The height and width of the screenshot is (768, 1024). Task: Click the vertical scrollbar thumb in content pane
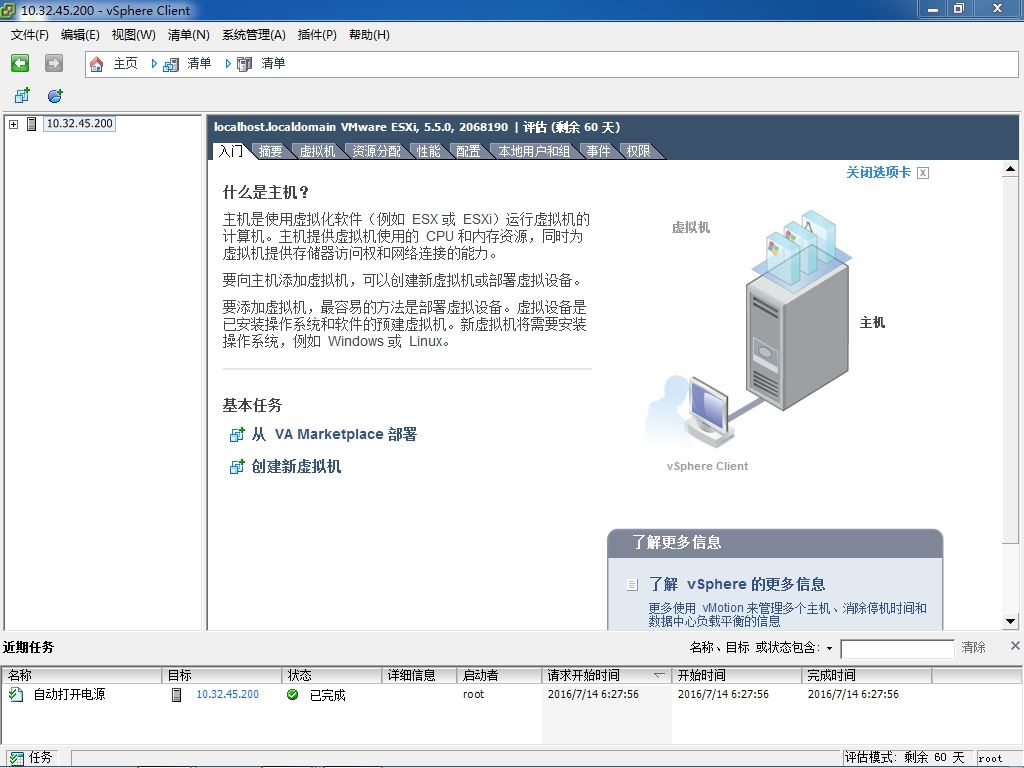[1010, 359]
